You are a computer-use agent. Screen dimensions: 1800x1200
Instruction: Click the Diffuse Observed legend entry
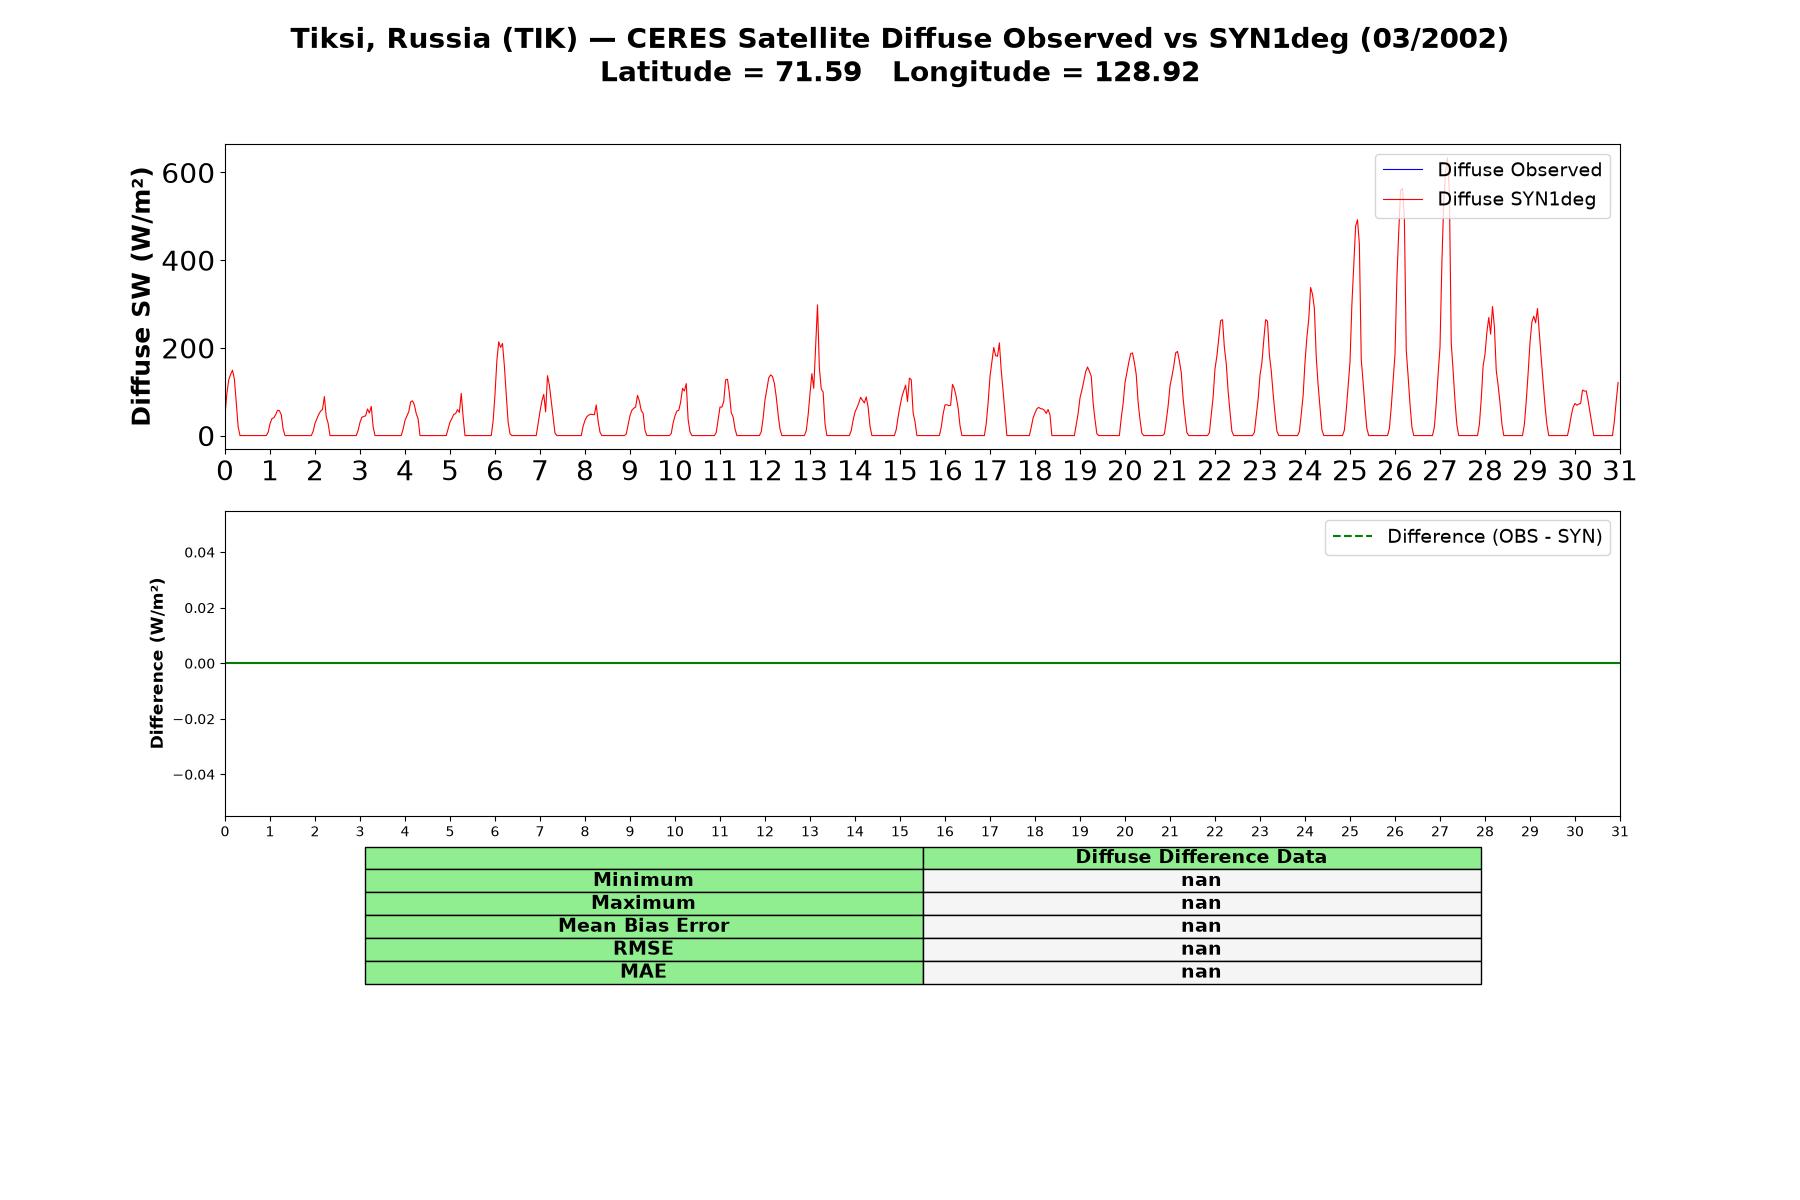tap(1492, 170)
